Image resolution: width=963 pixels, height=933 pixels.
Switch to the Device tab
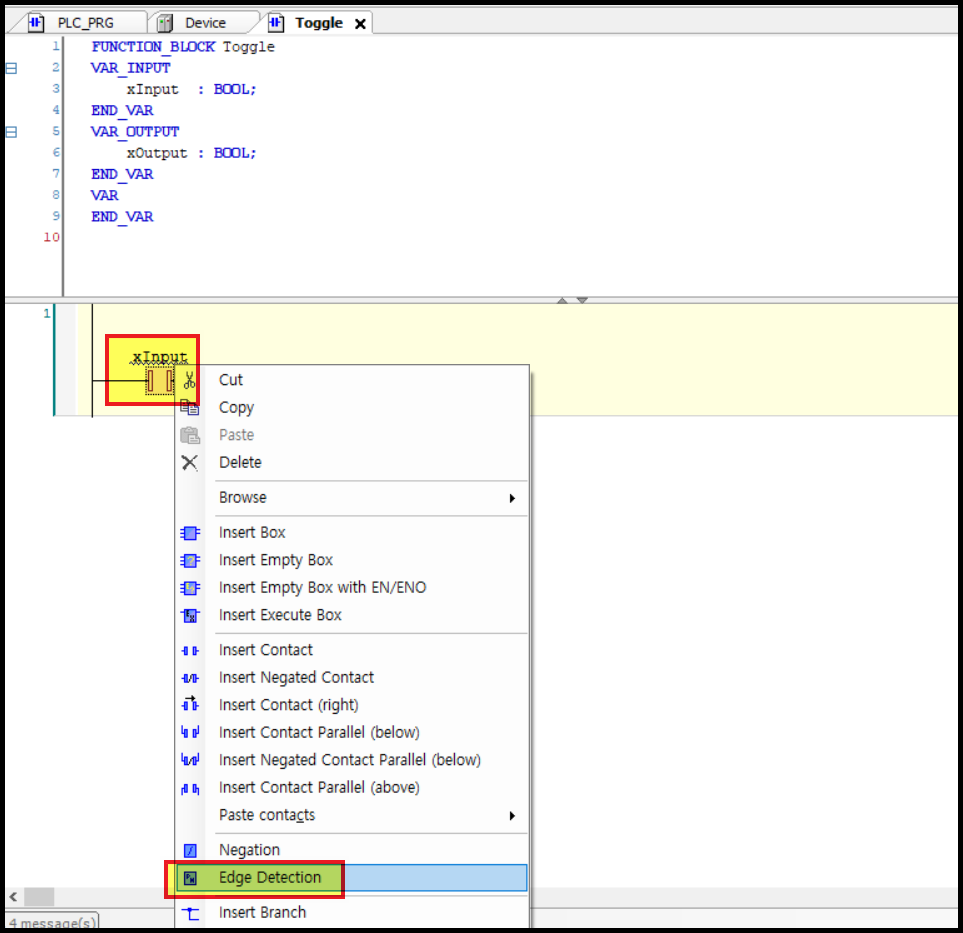203,21
